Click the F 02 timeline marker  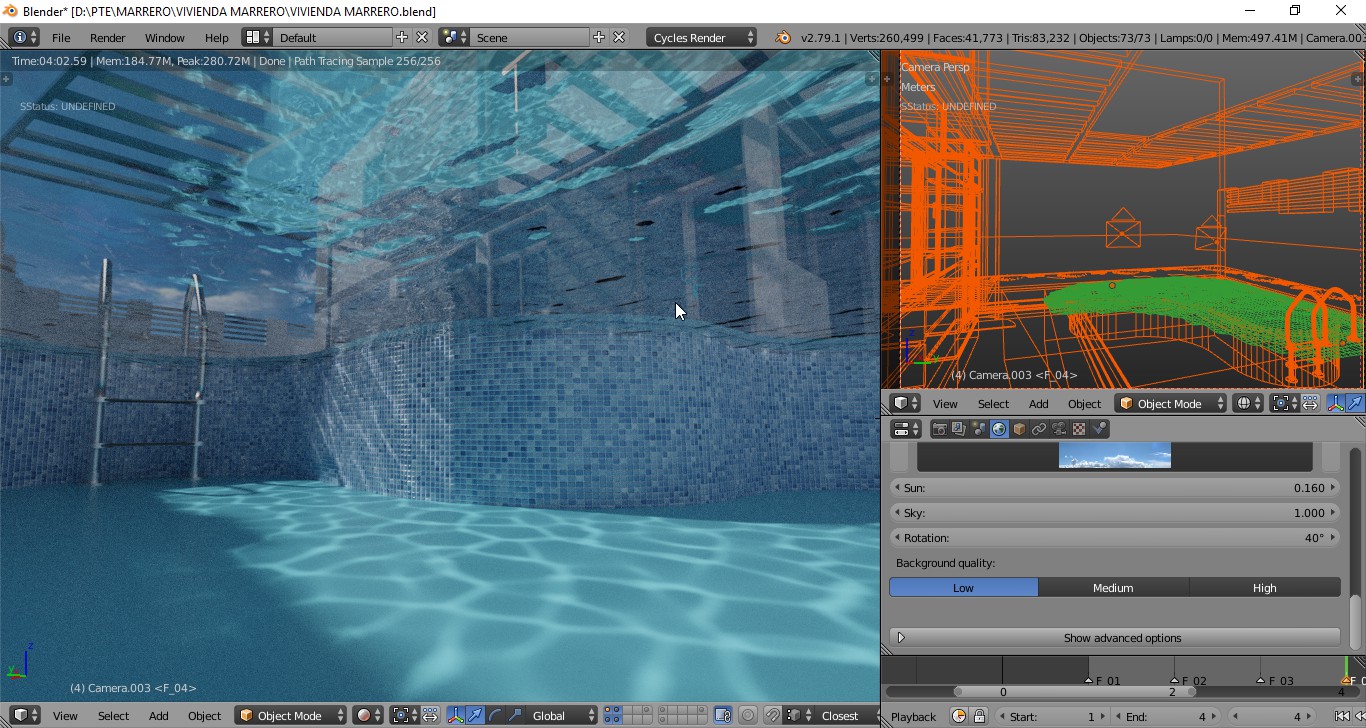[x=1176, y=680]
